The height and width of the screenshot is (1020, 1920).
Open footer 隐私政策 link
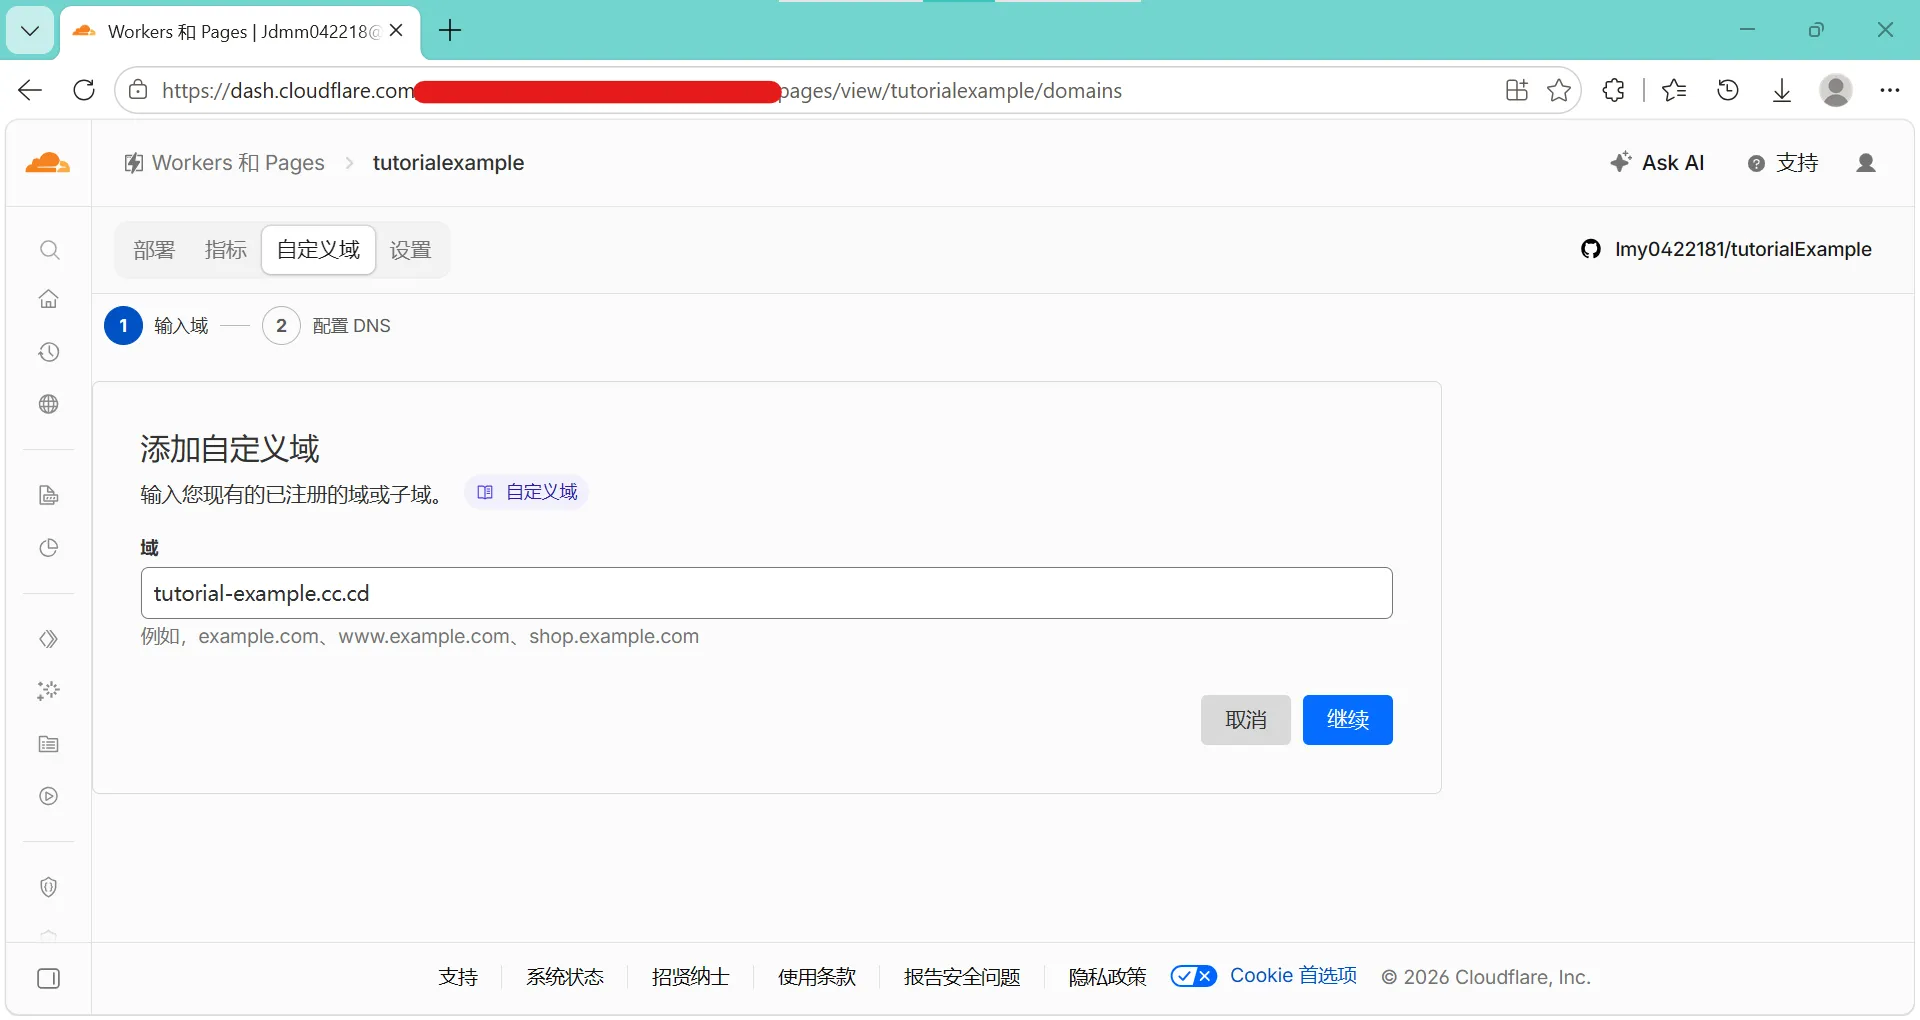pyautogui.click(x=1107, y=977)
